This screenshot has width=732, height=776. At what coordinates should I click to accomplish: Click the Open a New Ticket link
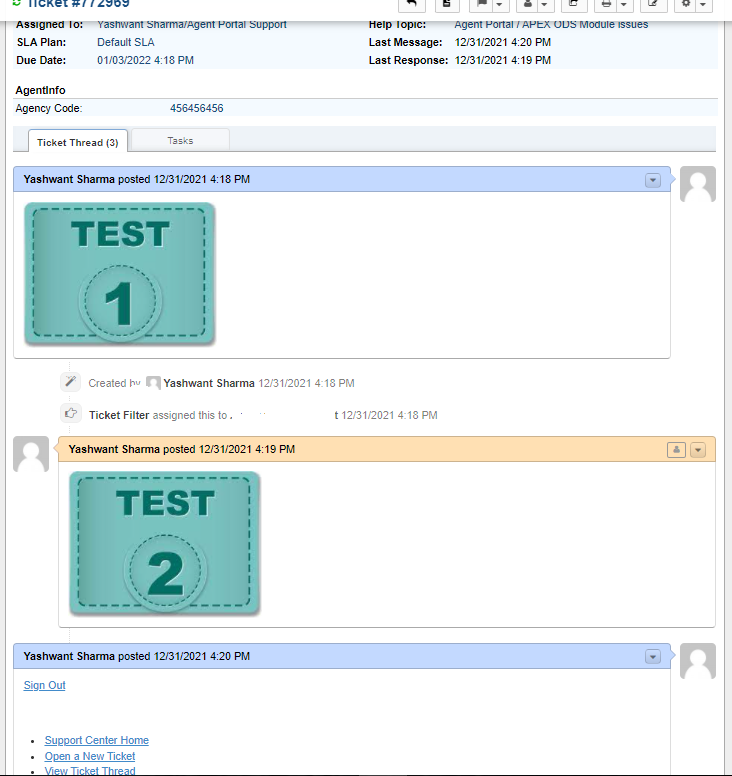point(90,756)
